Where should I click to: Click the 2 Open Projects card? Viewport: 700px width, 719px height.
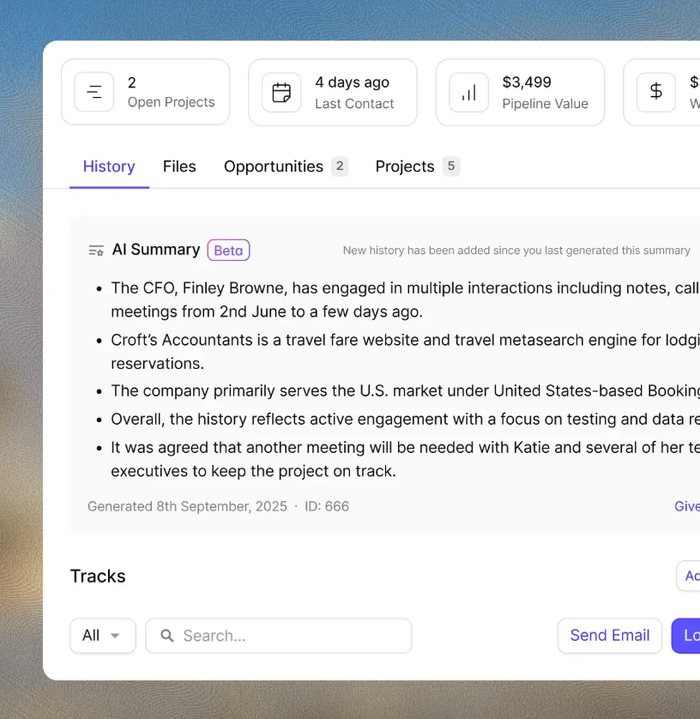tap(145, 92)
